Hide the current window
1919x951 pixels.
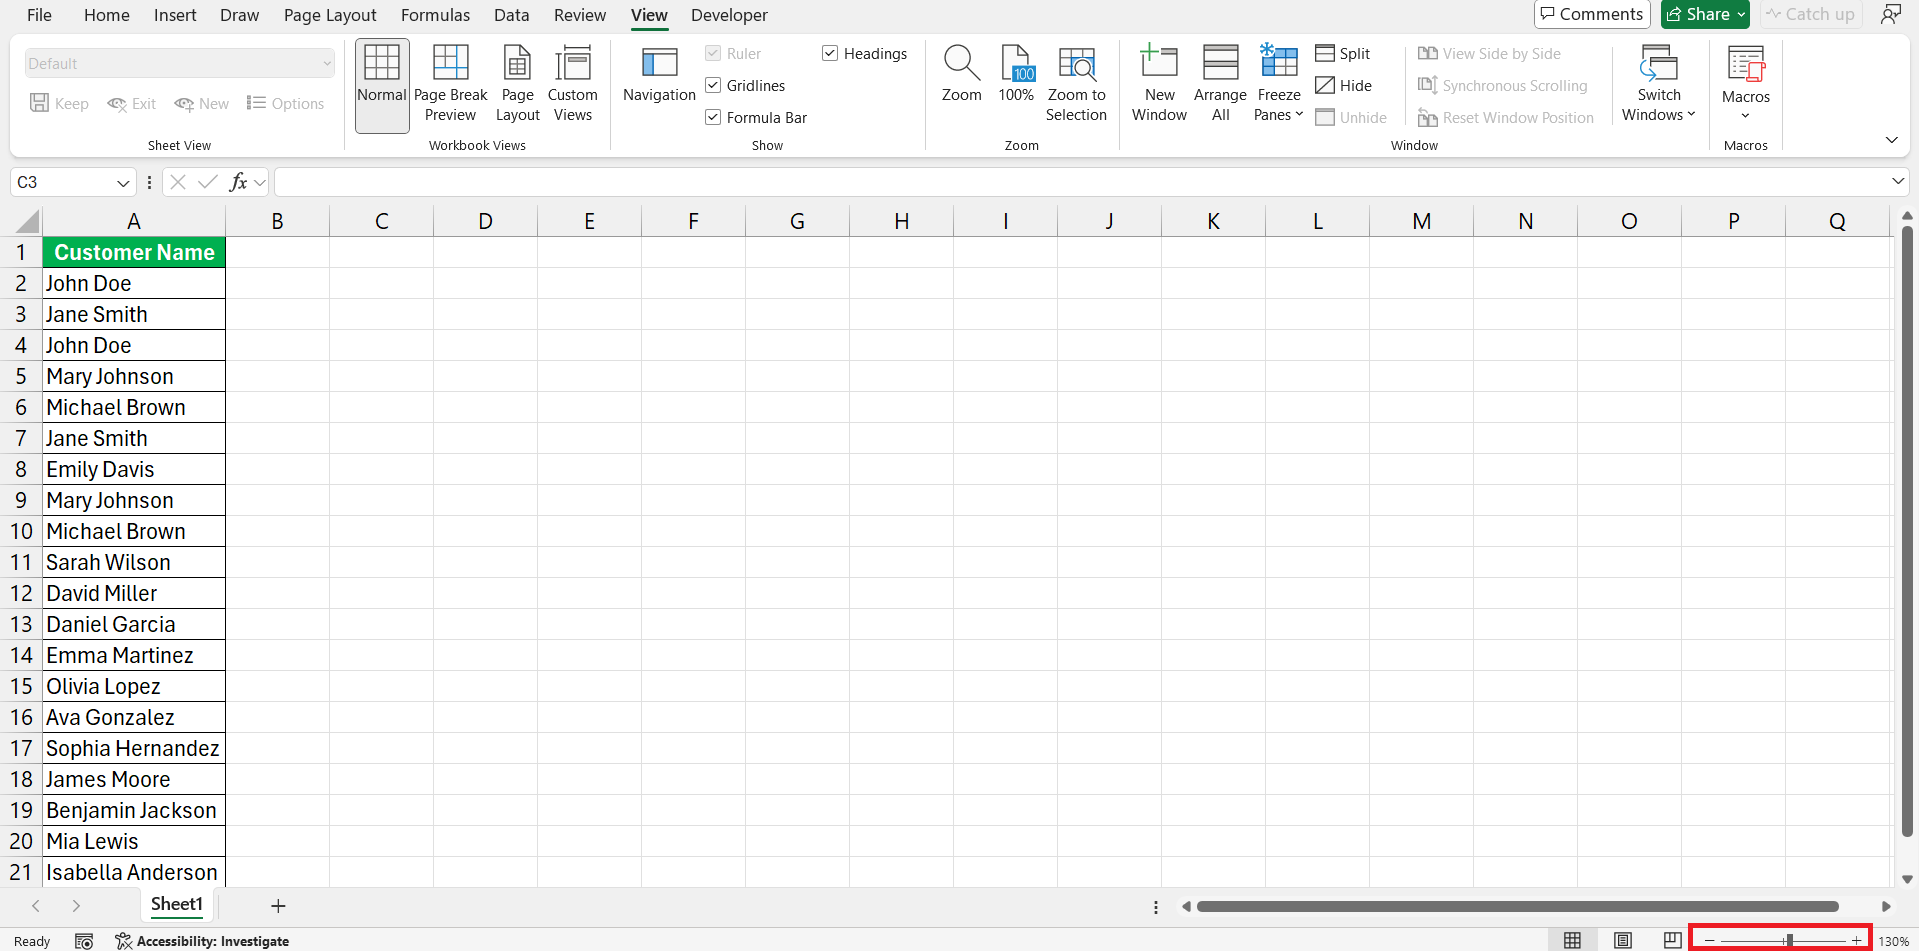point(1343,85)
